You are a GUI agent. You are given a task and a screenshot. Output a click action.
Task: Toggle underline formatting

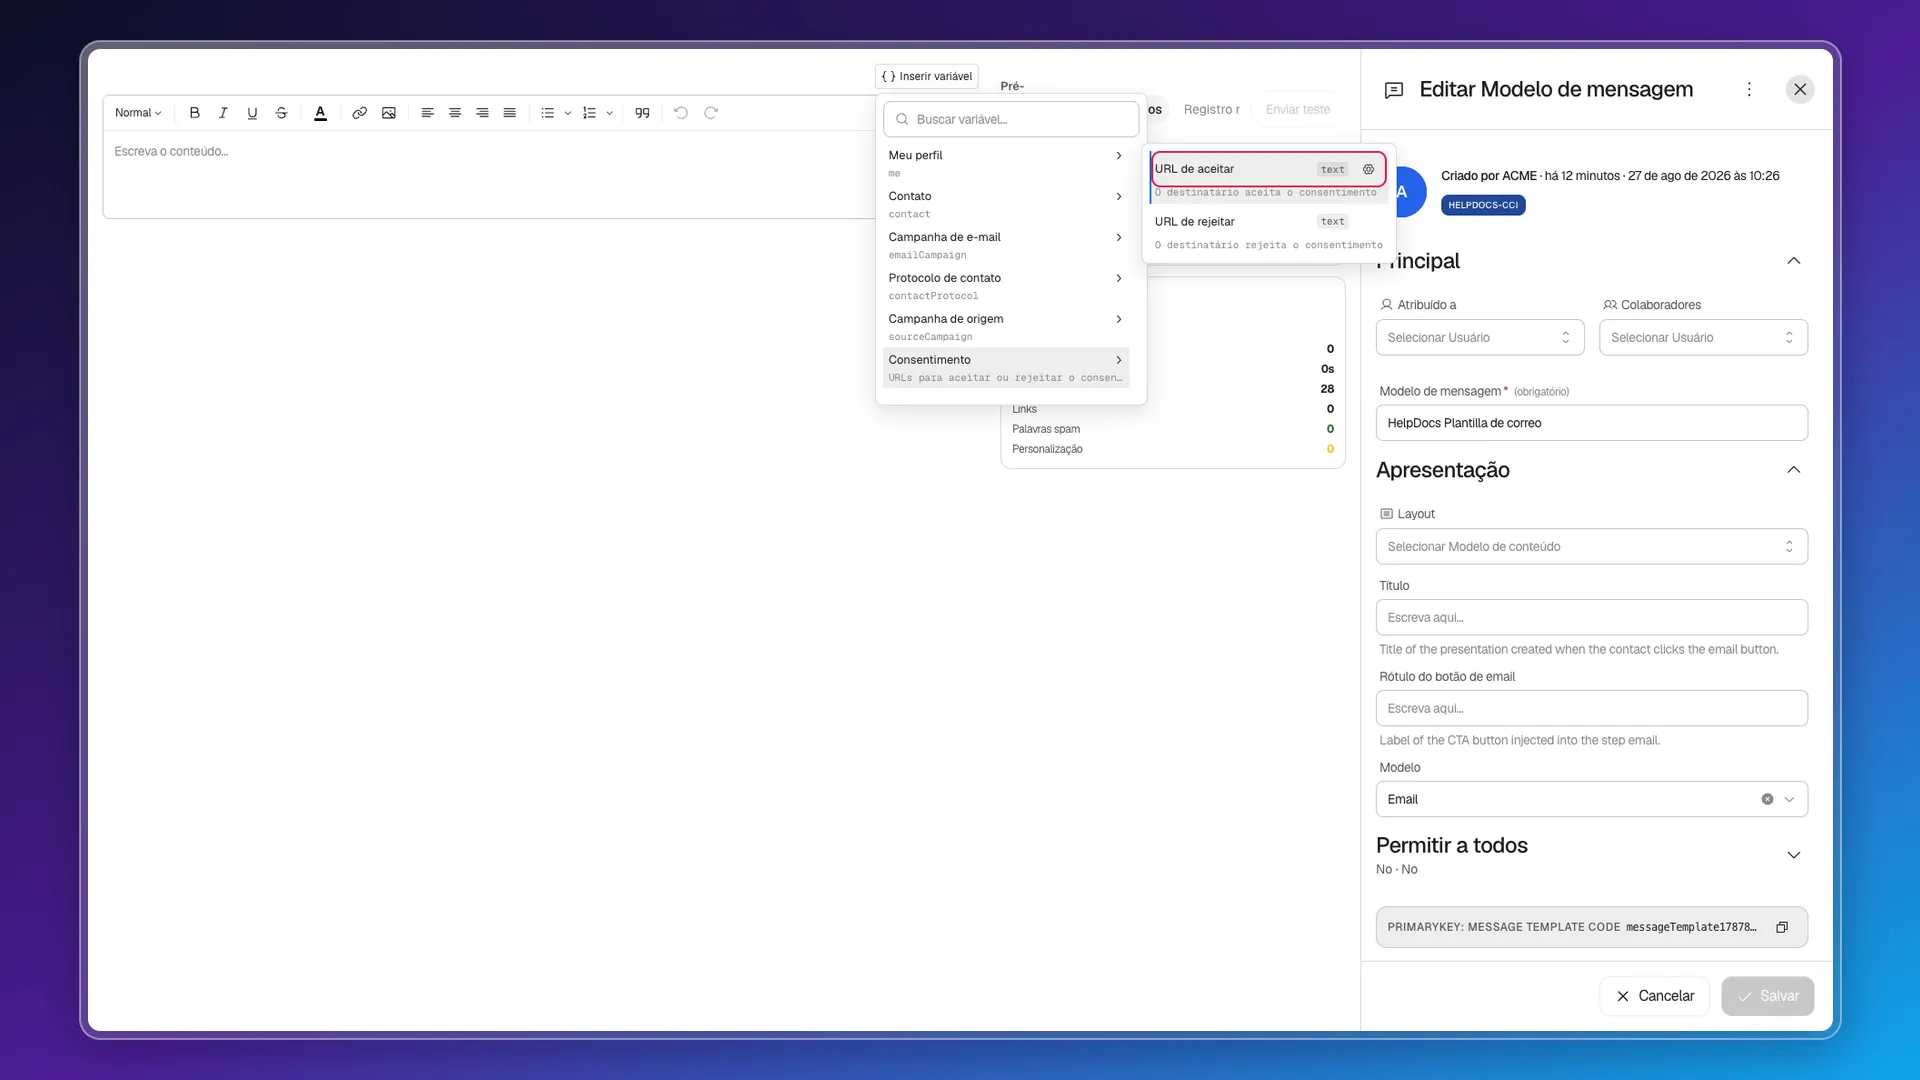[x=252, y=113]
